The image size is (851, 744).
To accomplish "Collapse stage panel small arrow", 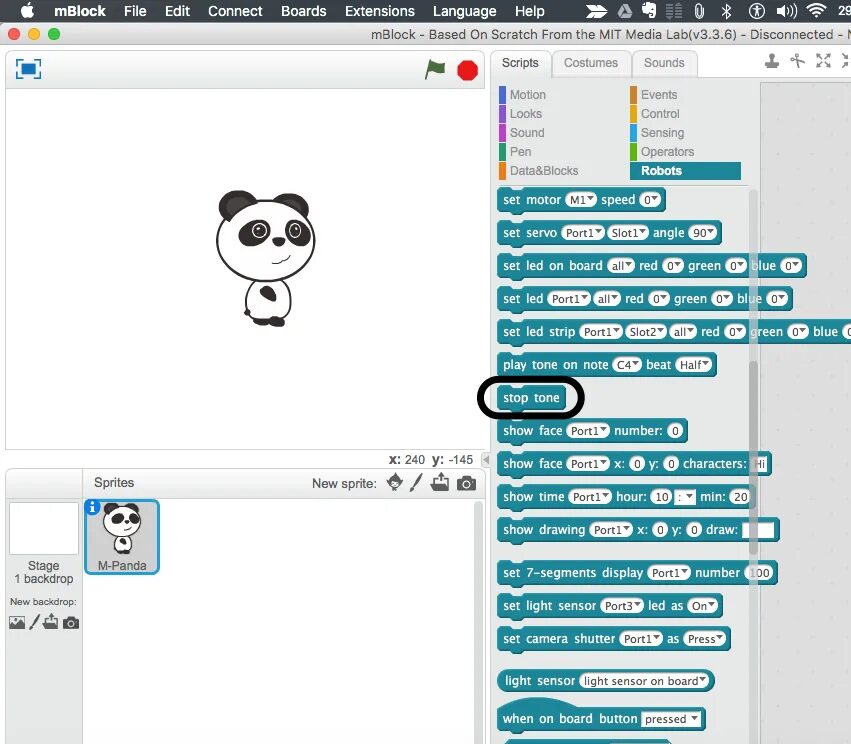I will [x=486, y=460].
